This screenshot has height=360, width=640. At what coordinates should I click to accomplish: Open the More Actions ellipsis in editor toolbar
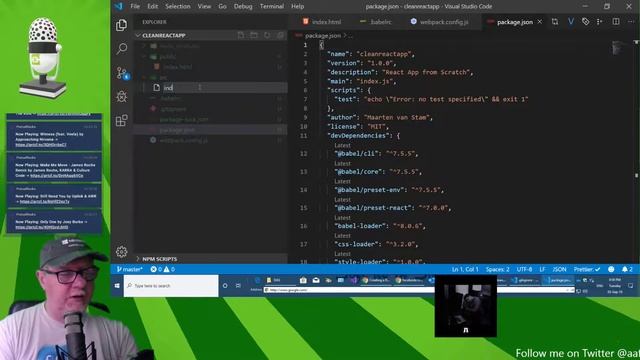[631, 22]
